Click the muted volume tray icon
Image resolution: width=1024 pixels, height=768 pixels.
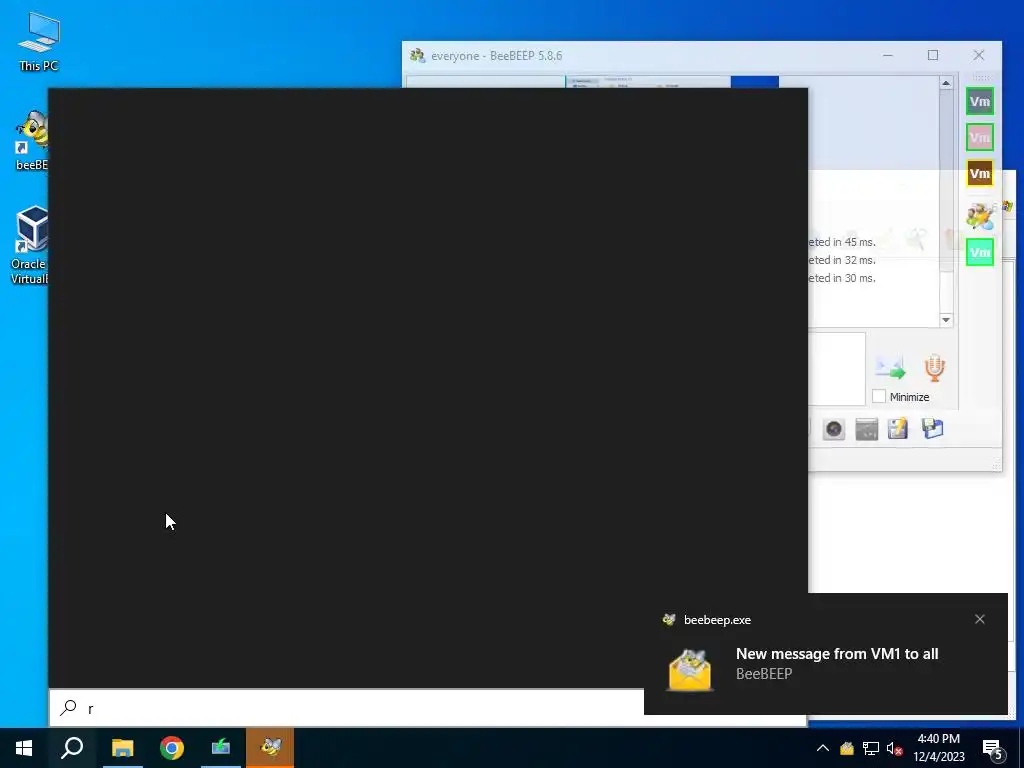tap(894, 748)
